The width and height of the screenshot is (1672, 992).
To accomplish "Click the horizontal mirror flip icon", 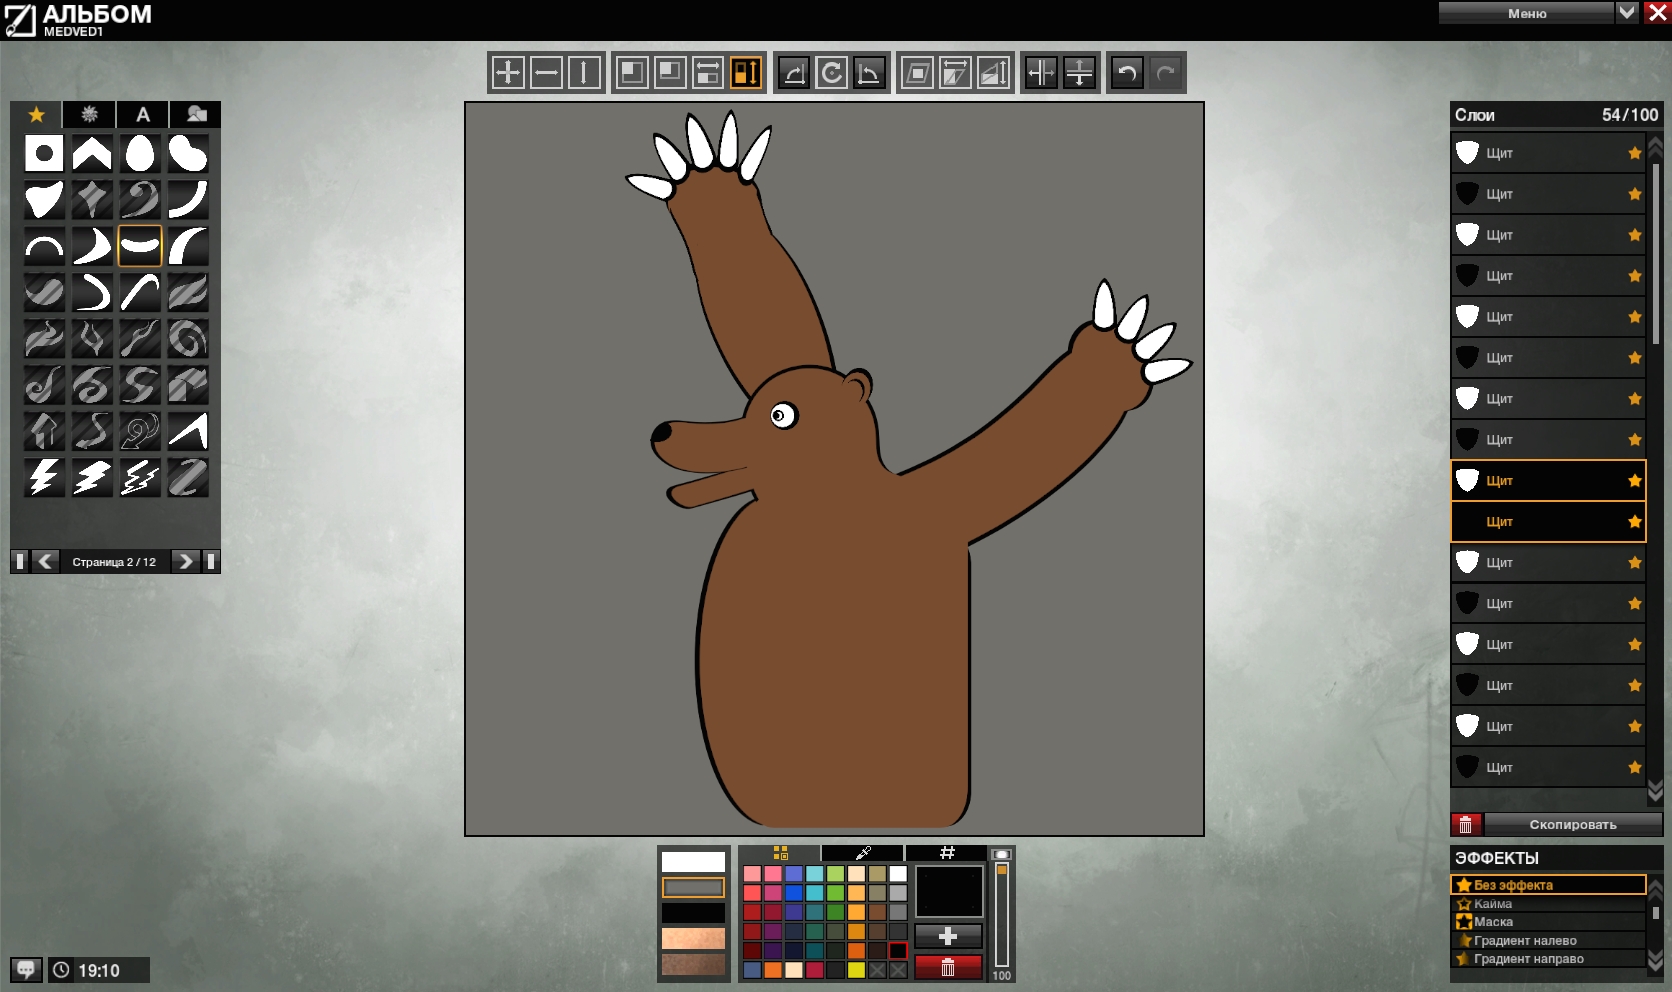I will 1041,73.
